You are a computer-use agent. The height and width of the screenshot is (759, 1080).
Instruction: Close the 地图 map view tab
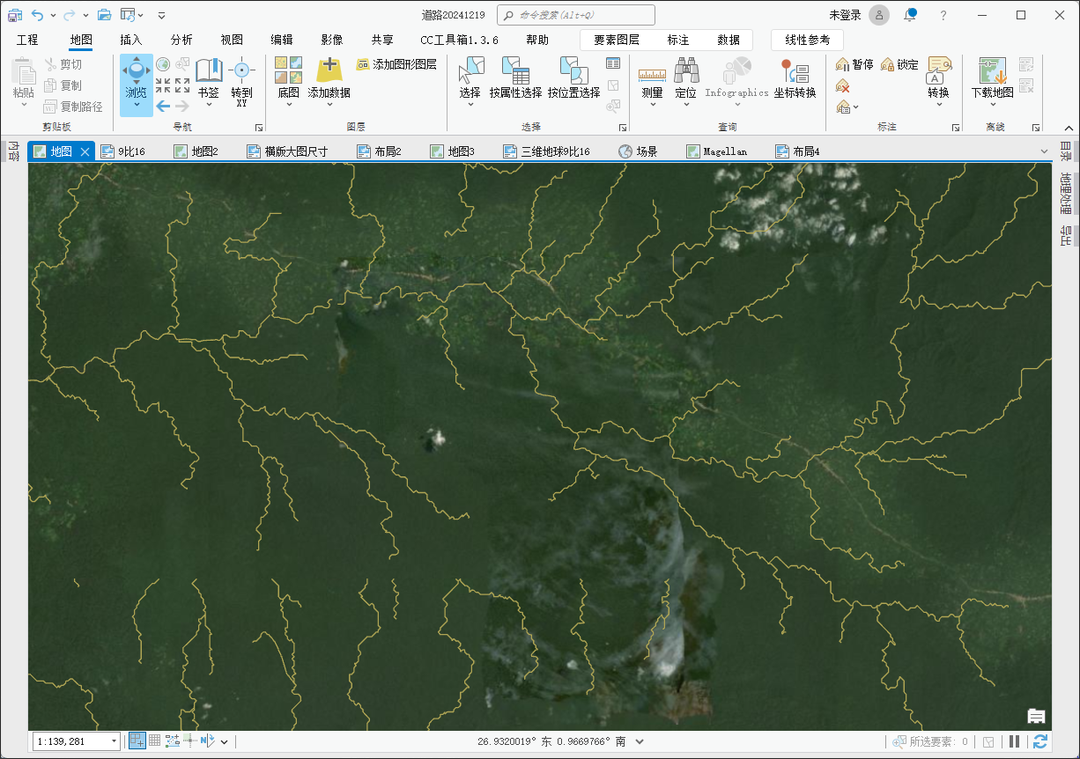click(85, 152)
